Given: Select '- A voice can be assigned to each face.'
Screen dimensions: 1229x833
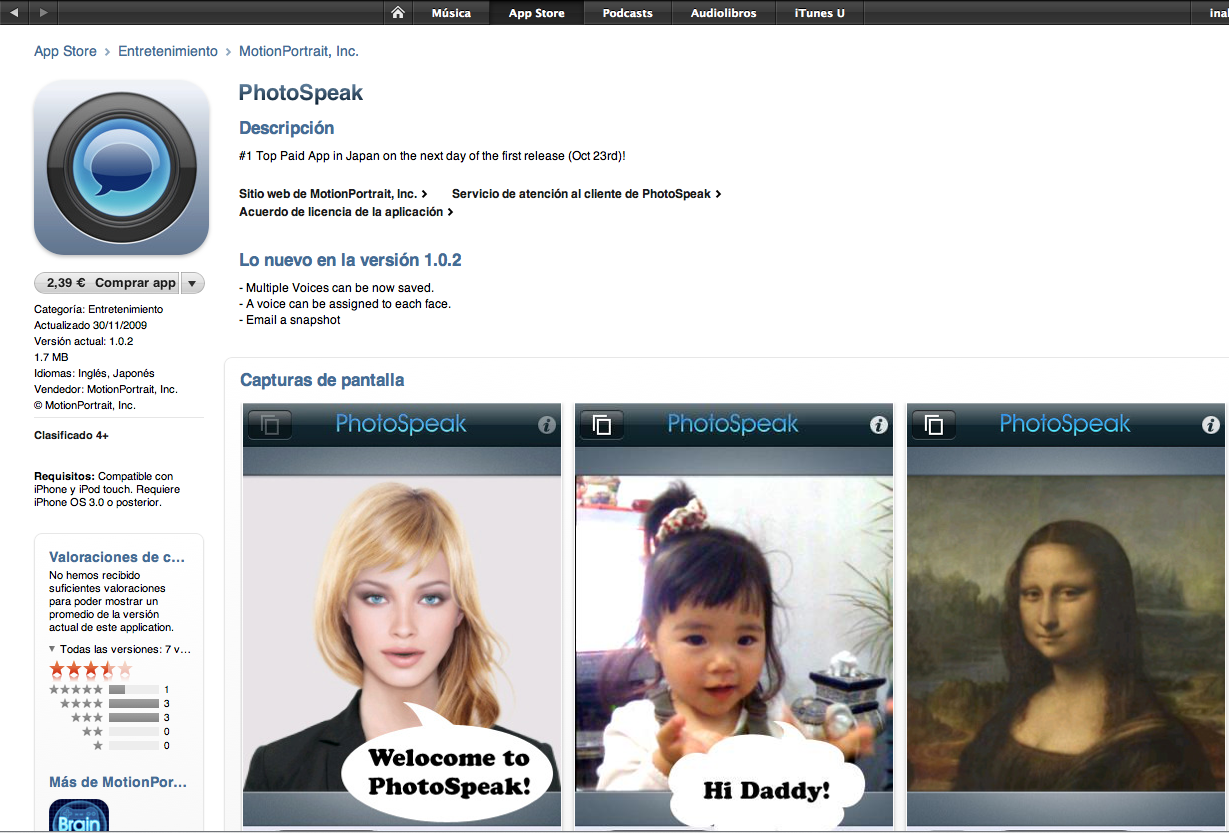Looking at the screenshot, I should point(345,304).
